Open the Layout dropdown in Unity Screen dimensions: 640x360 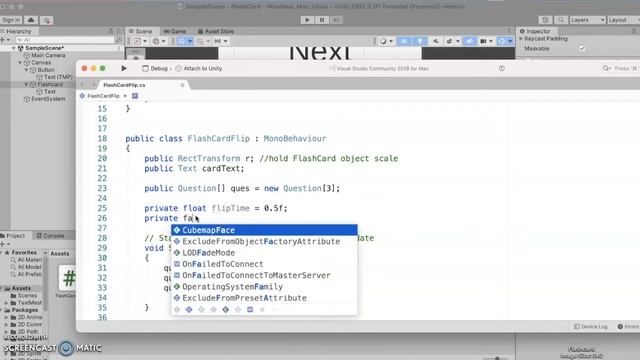[623, 20]
